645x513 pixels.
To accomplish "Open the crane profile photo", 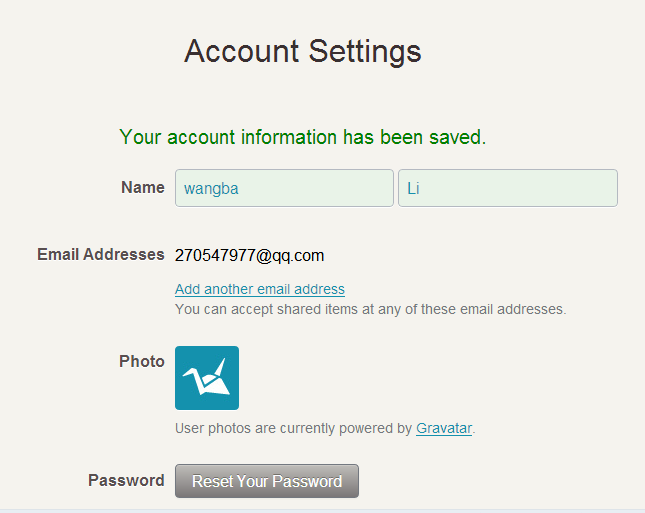I will click(207, 378).
